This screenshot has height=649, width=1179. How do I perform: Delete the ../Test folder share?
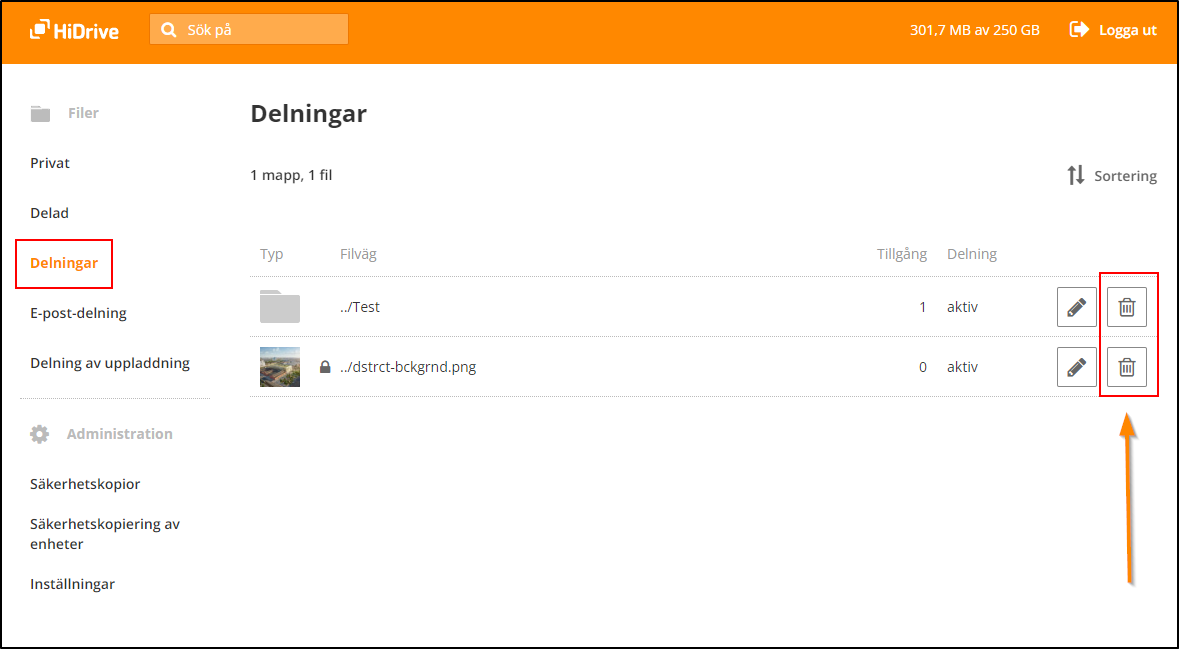point(1126,307)
